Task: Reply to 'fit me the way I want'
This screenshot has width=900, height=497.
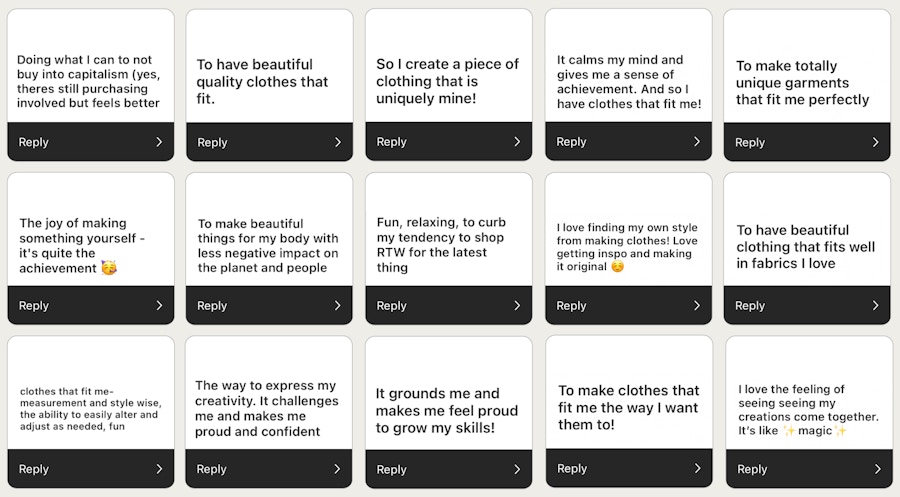Action: 572,469
